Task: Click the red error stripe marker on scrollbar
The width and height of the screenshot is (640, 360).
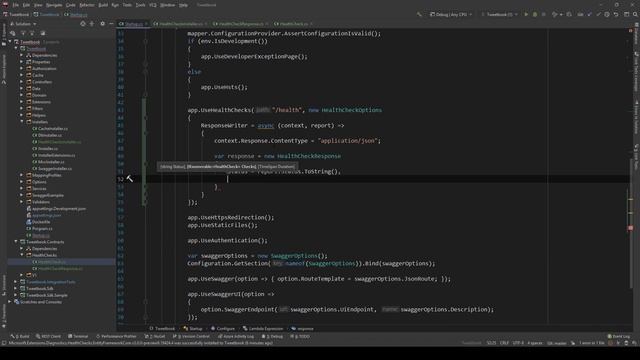Action: (x=631, y=228)
